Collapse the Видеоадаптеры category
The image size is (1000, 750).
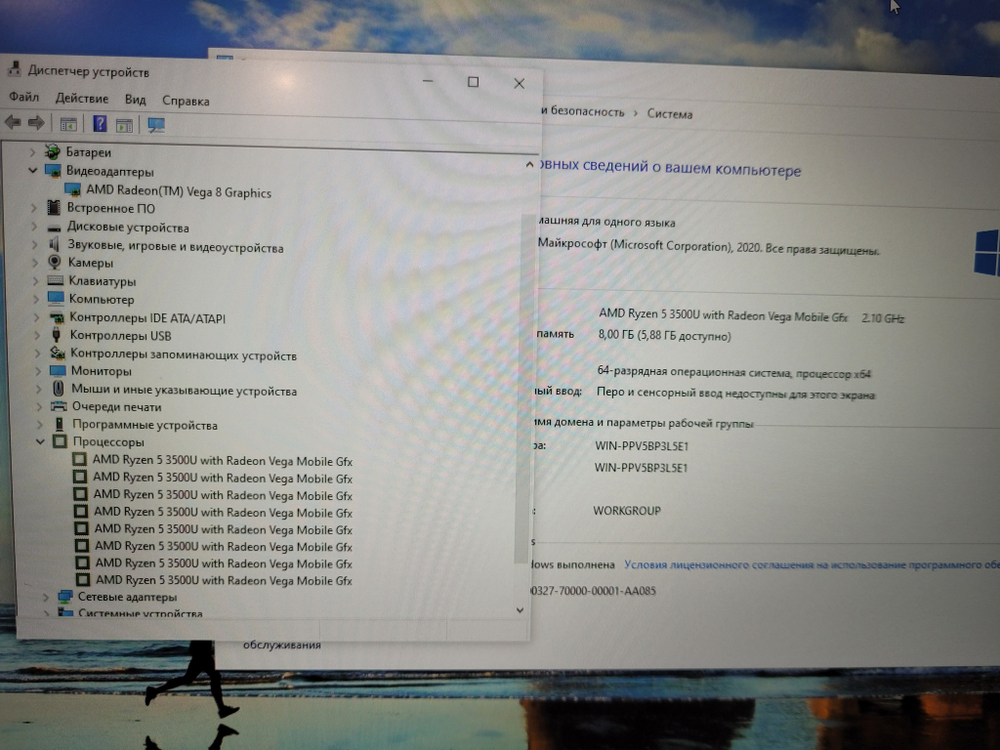click(32, 171)
